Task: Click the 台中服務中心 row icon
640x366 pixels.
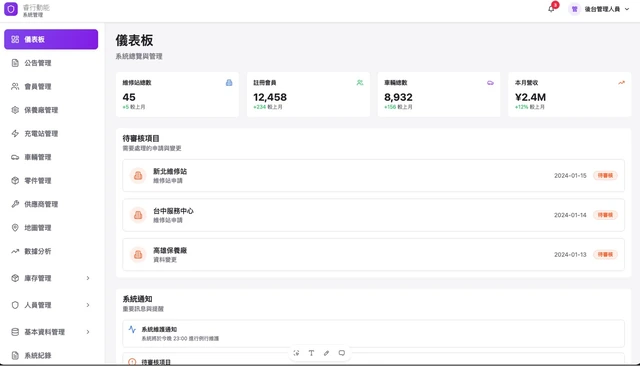Action: click(138, 215)
